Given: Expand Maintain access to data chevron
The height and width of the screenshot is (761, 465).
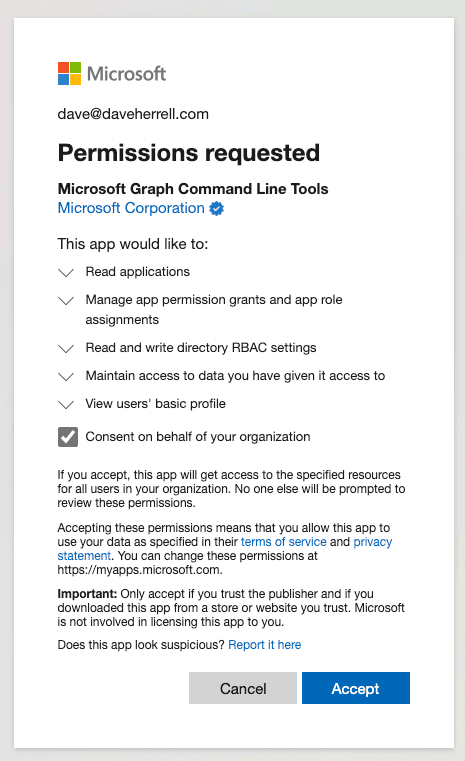Looking at the screenshot, I should coord(66,377).
